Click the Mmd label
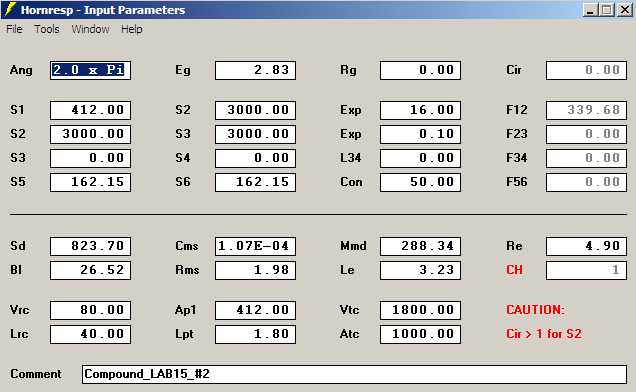The image size is (636, 392). 353,246
